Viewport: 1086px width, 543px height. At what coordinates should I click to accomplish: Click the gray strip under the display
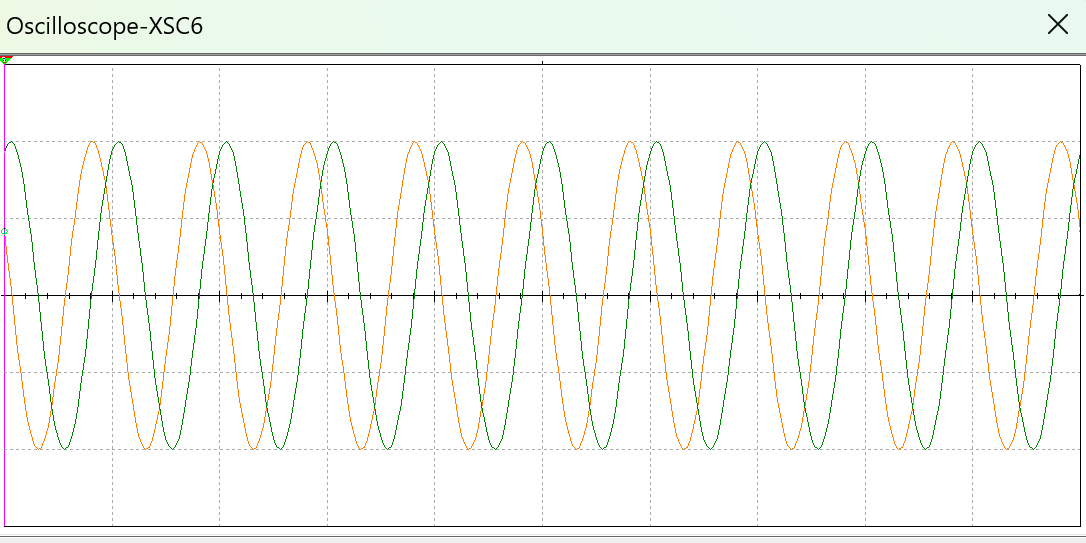(x=542, y=536)
